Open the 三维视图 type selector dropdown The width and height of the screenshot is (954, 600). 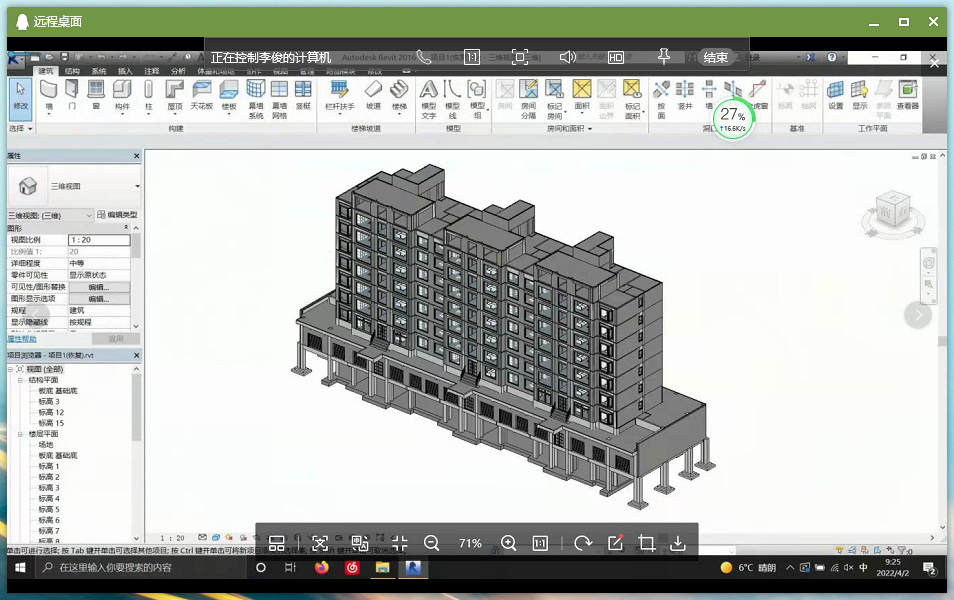[x=137, y=186]
